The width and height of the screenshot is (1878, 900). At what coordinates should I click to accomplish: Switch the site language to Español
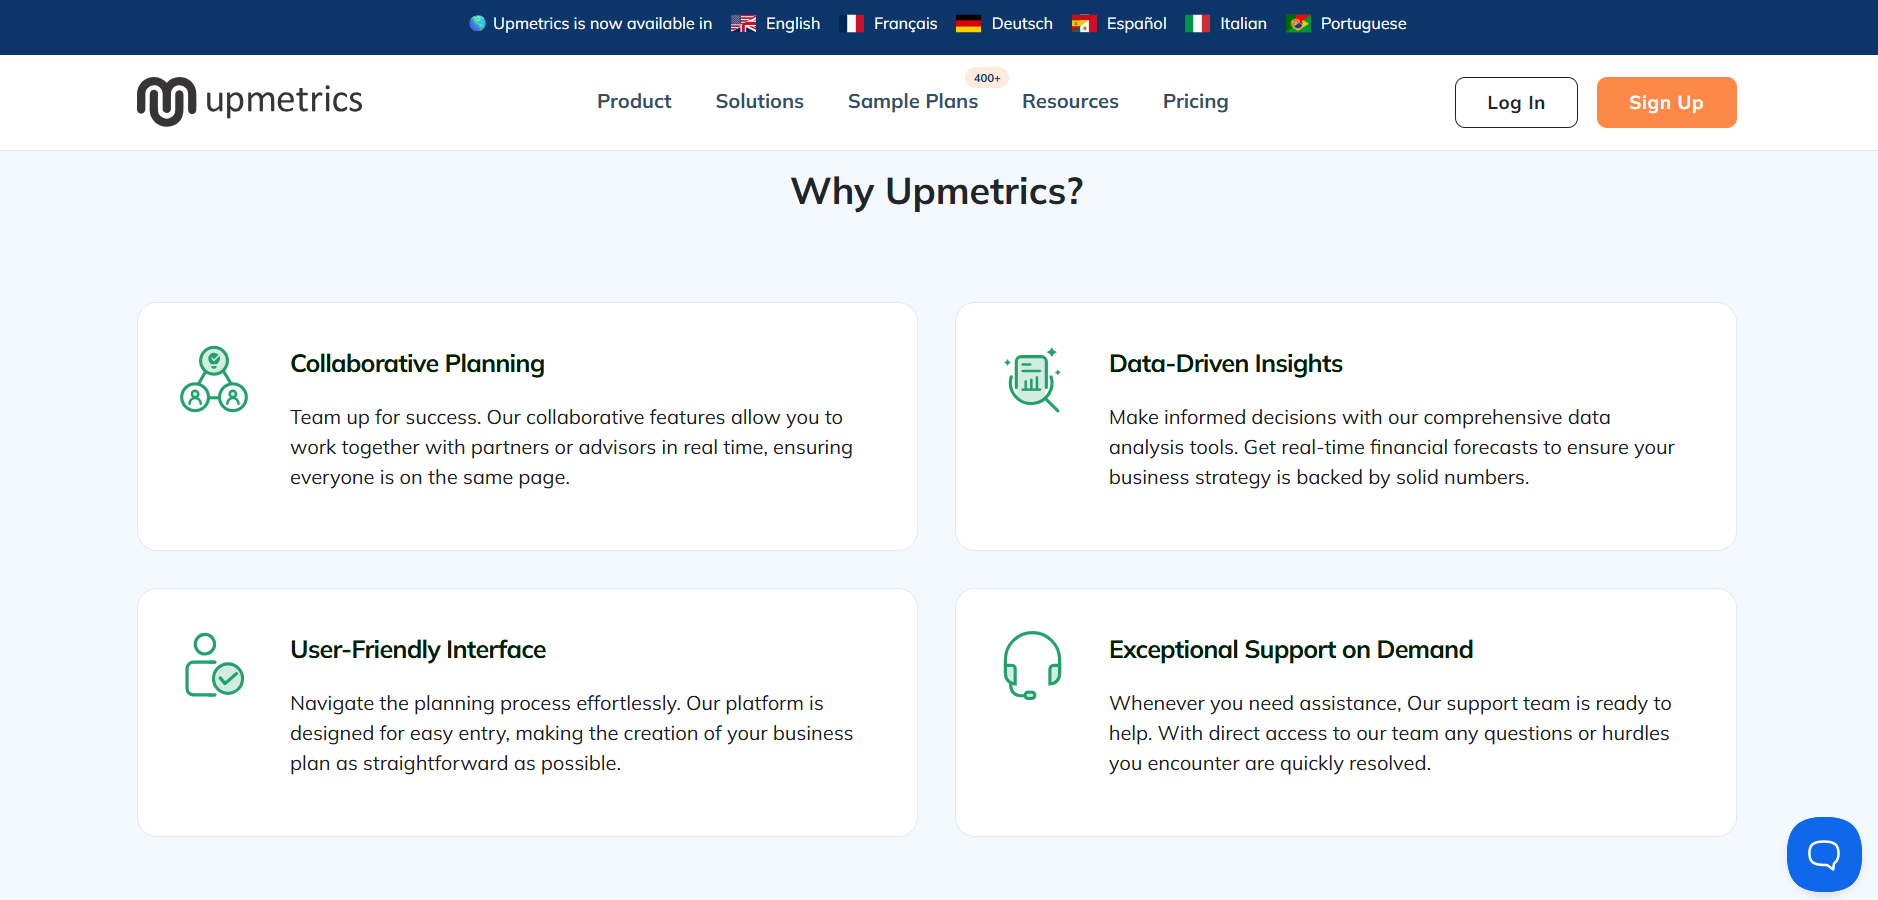[x=1137, y=24]
